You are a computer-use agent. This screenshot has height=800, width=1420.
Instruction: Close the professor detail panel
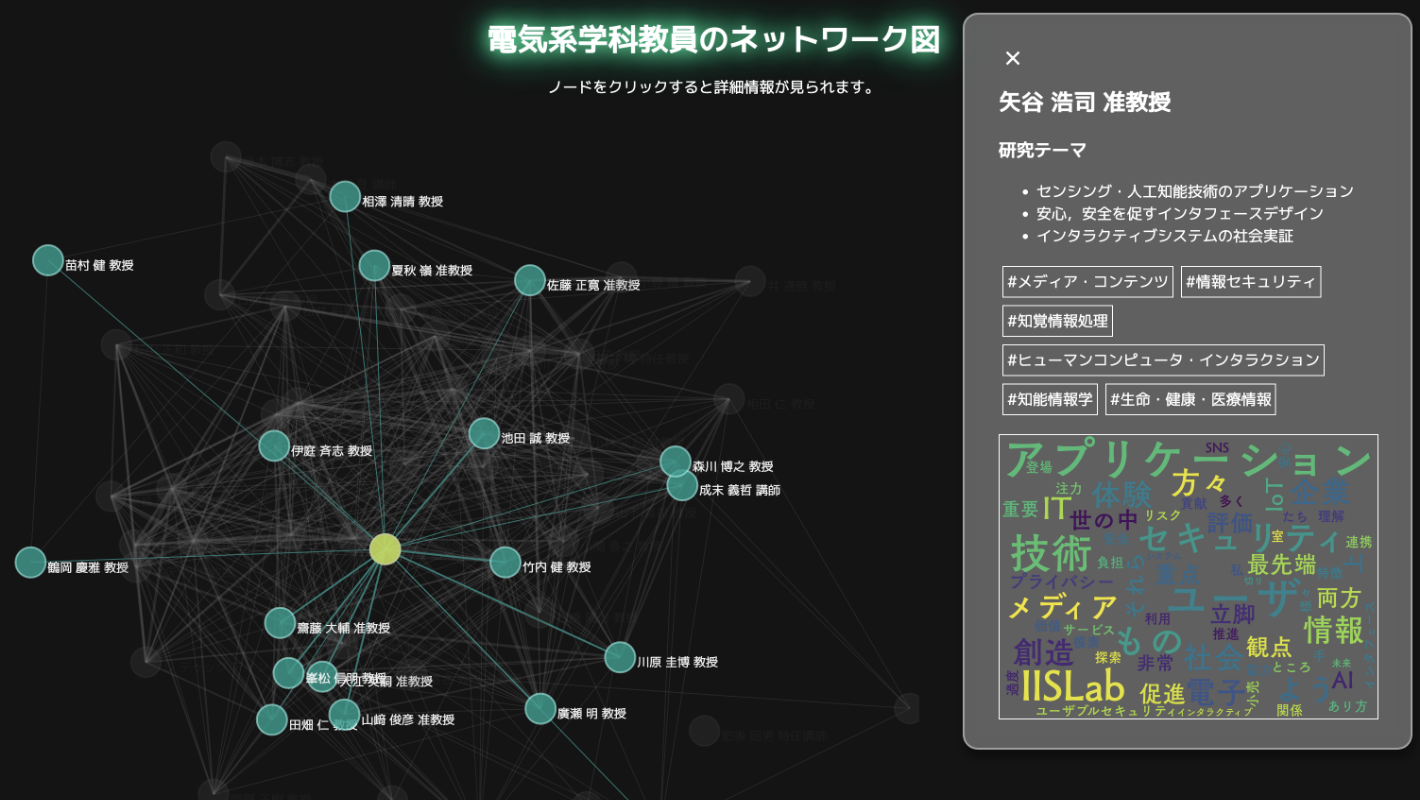point(1012,58)
